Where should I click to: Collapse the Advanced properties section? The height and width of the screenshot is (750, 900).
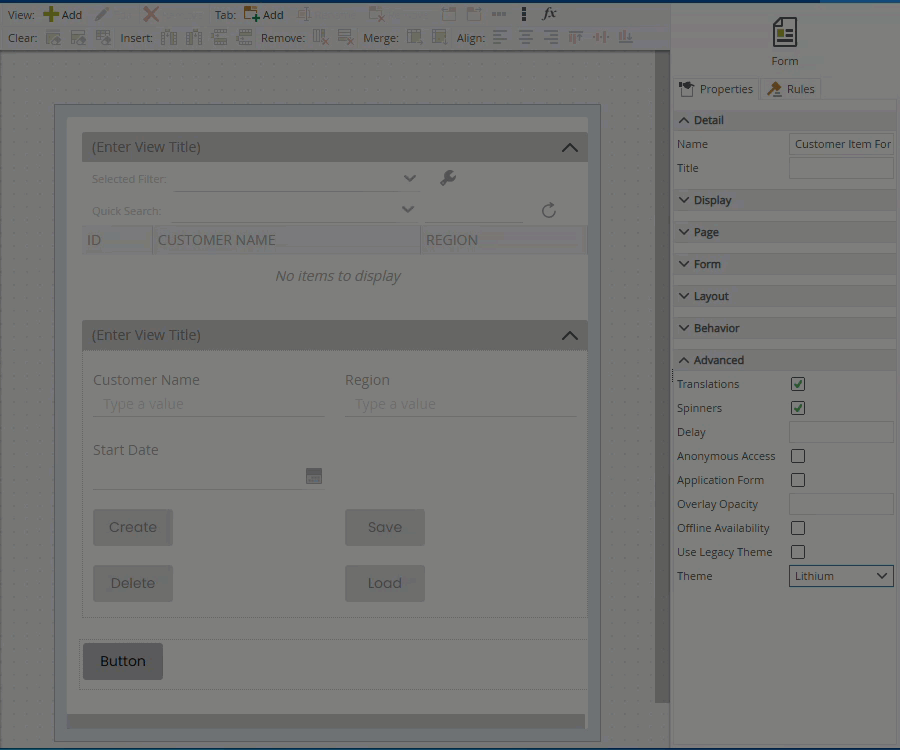[718, 360]
